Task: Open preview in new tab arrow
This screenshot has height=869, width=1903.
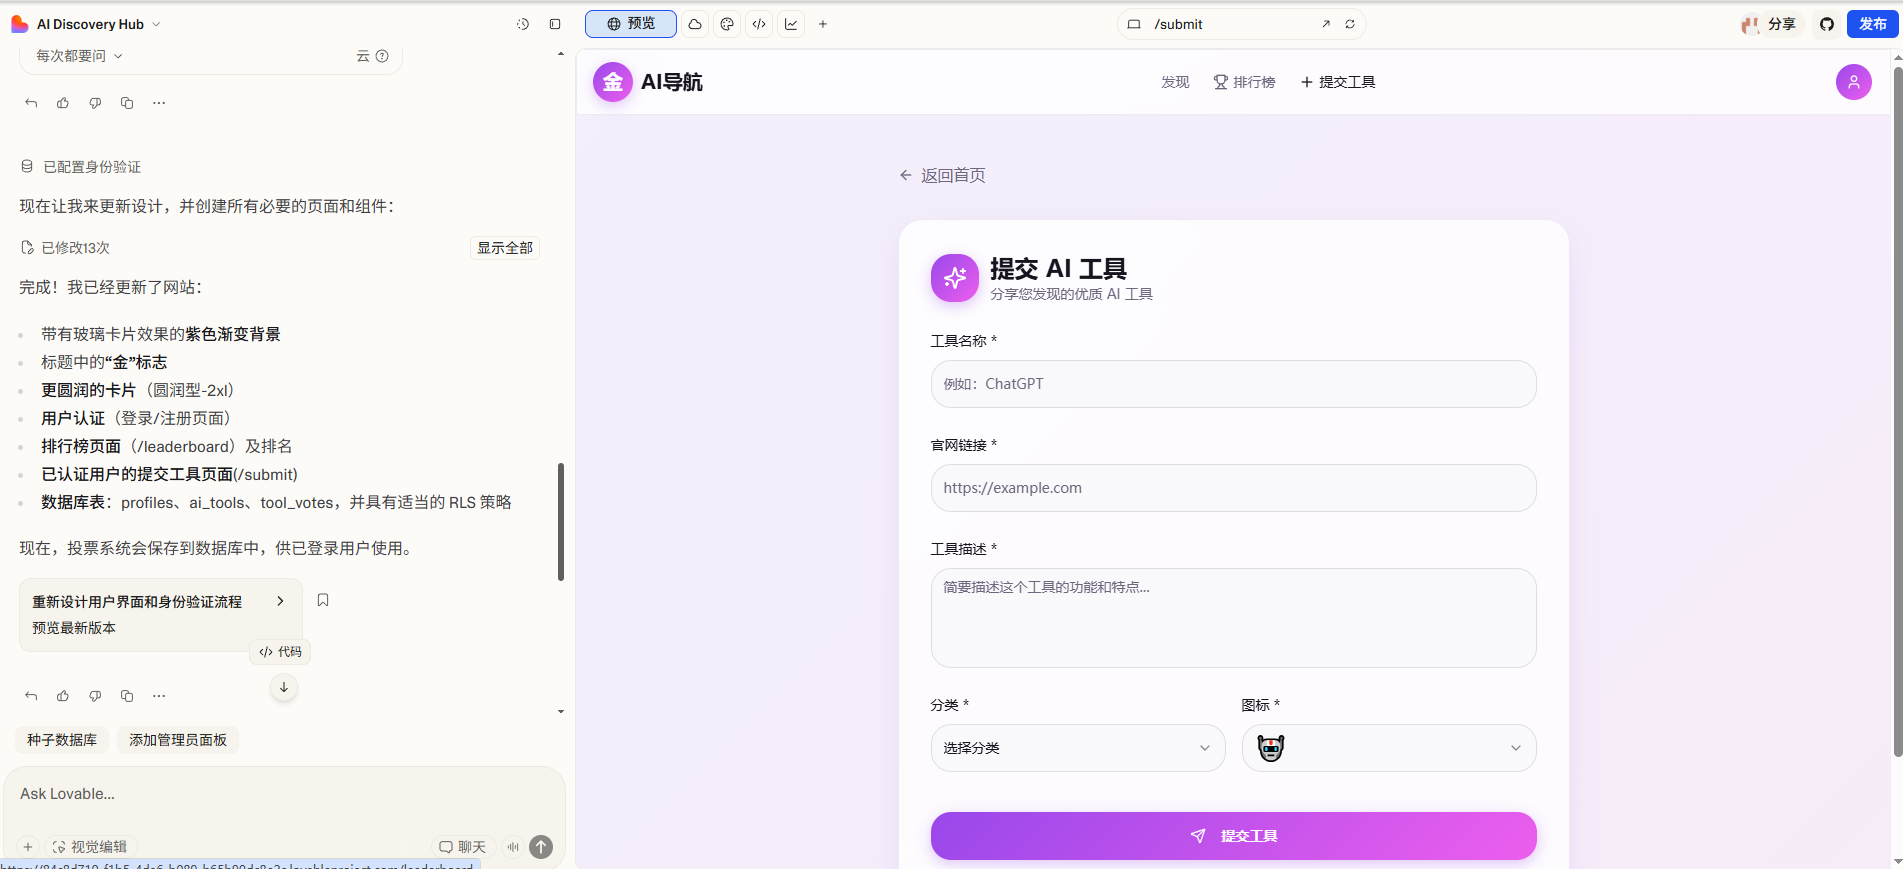Action: 1326,24
